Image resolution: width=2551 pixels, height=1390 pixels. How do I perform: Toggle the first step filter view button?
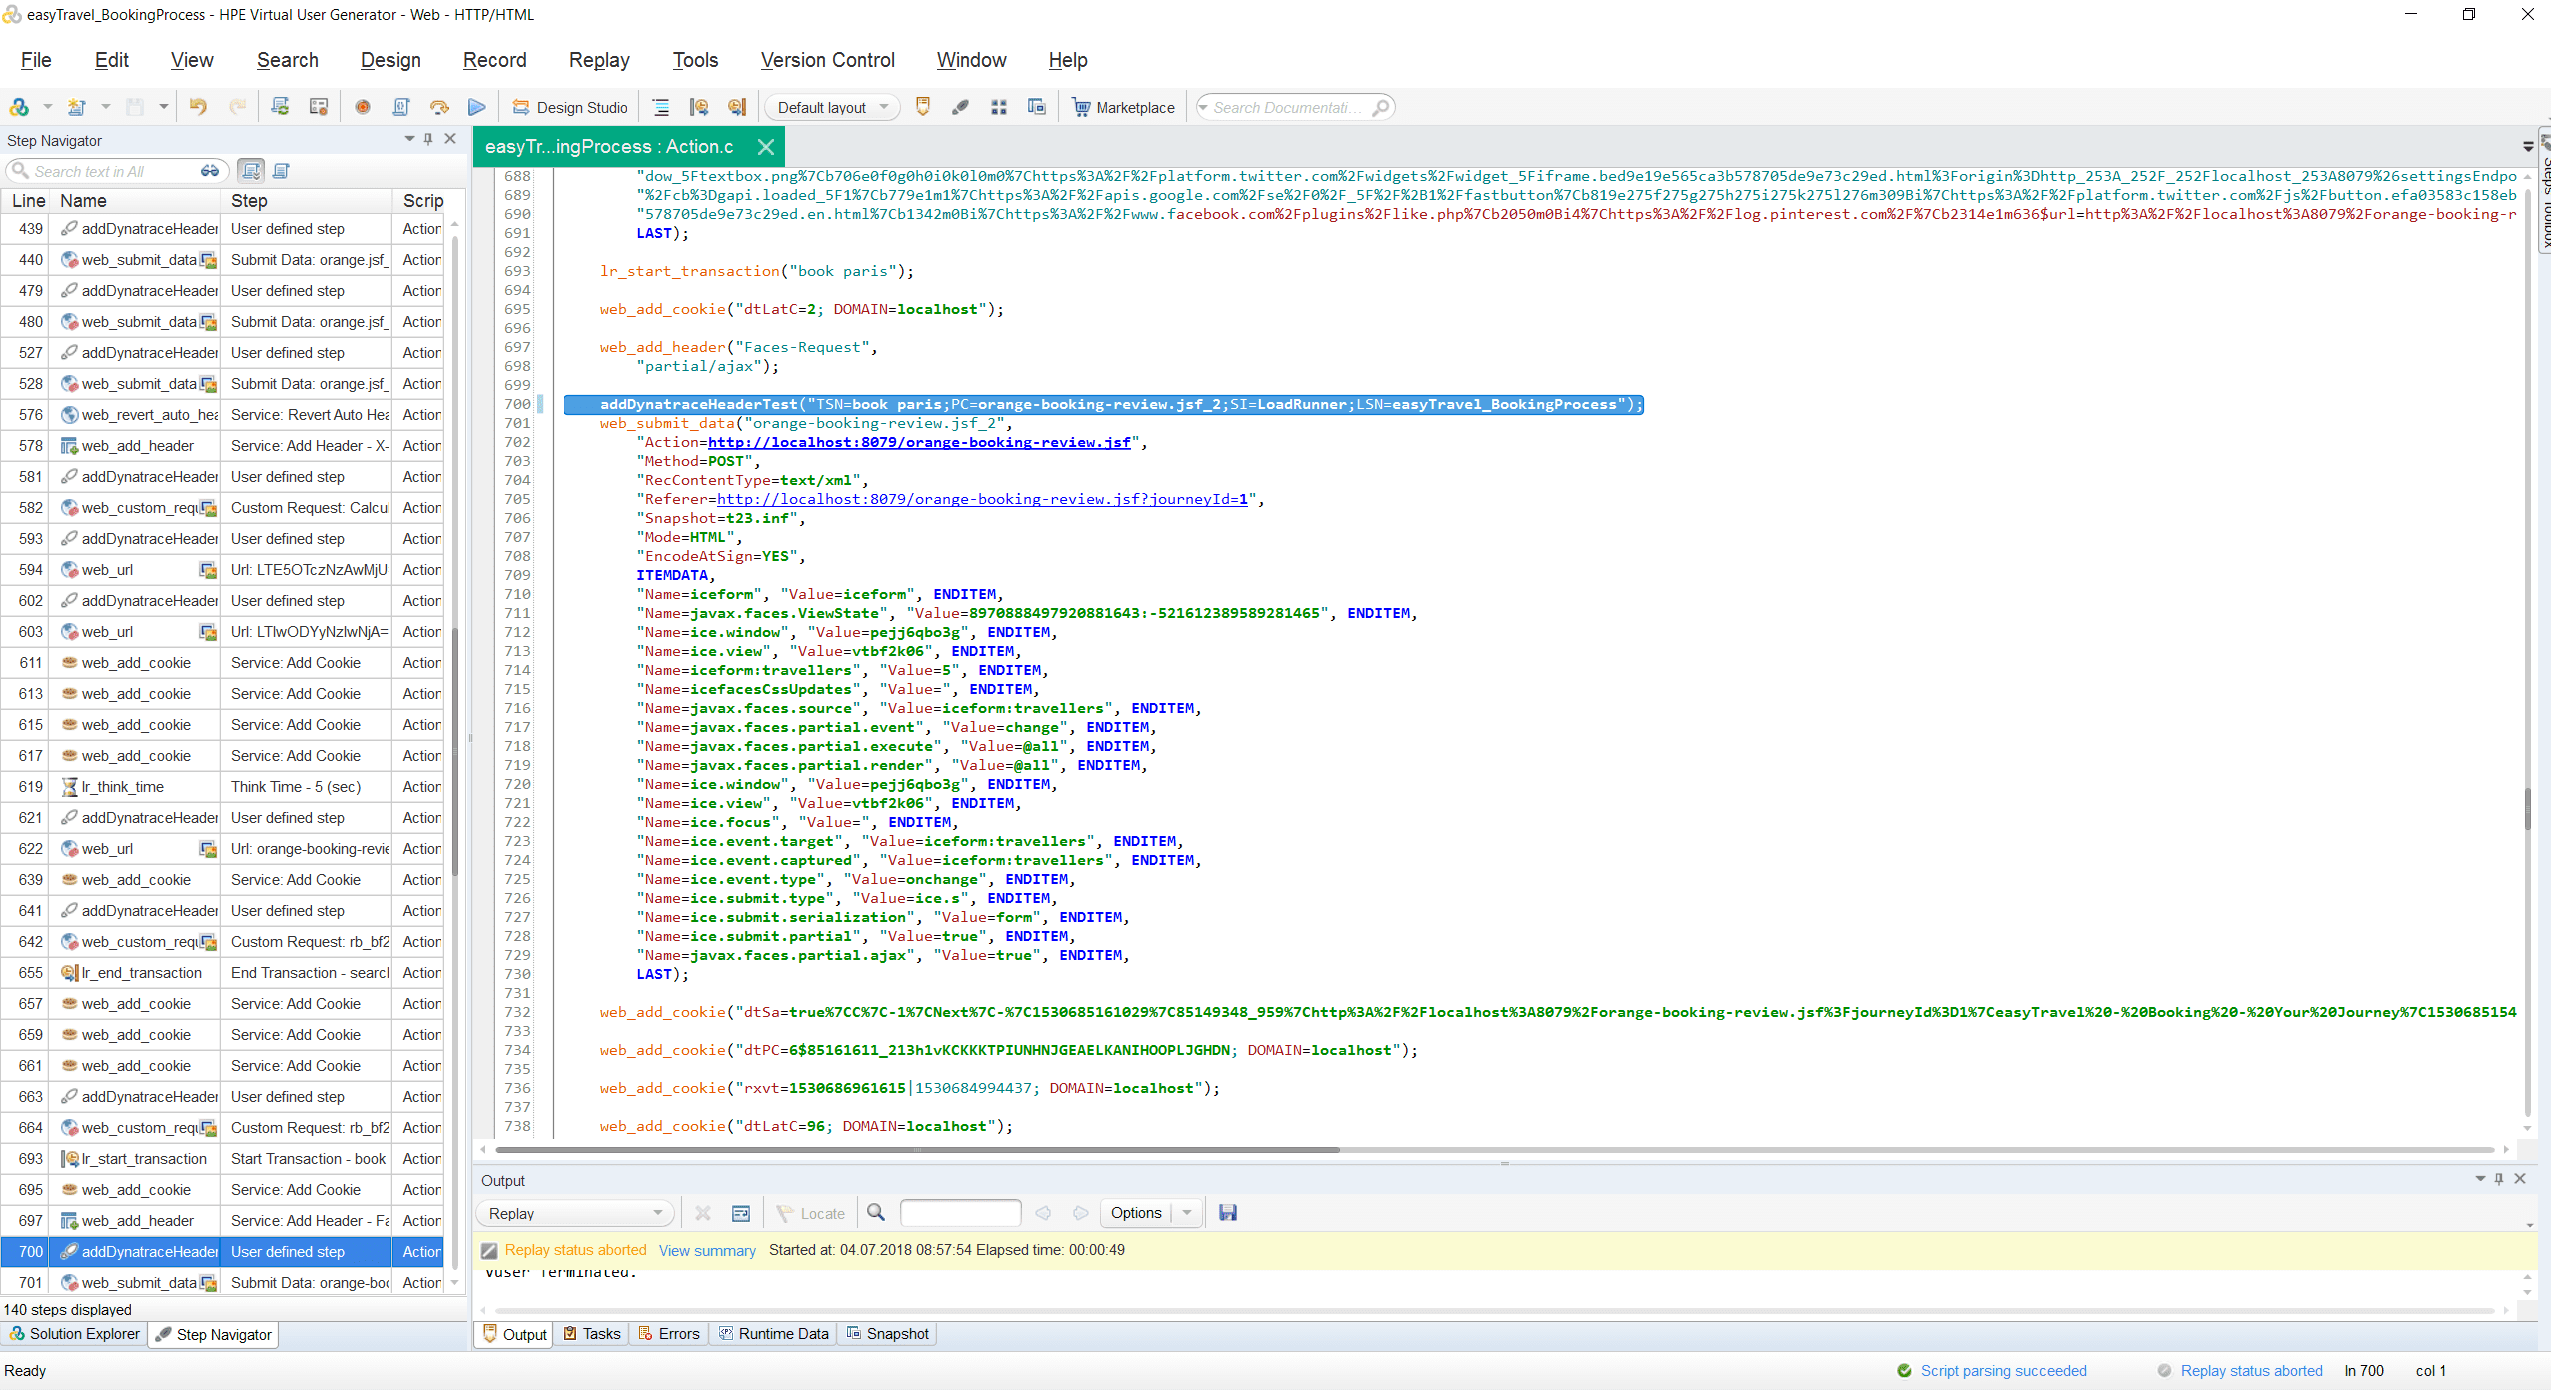coord(251,171)
